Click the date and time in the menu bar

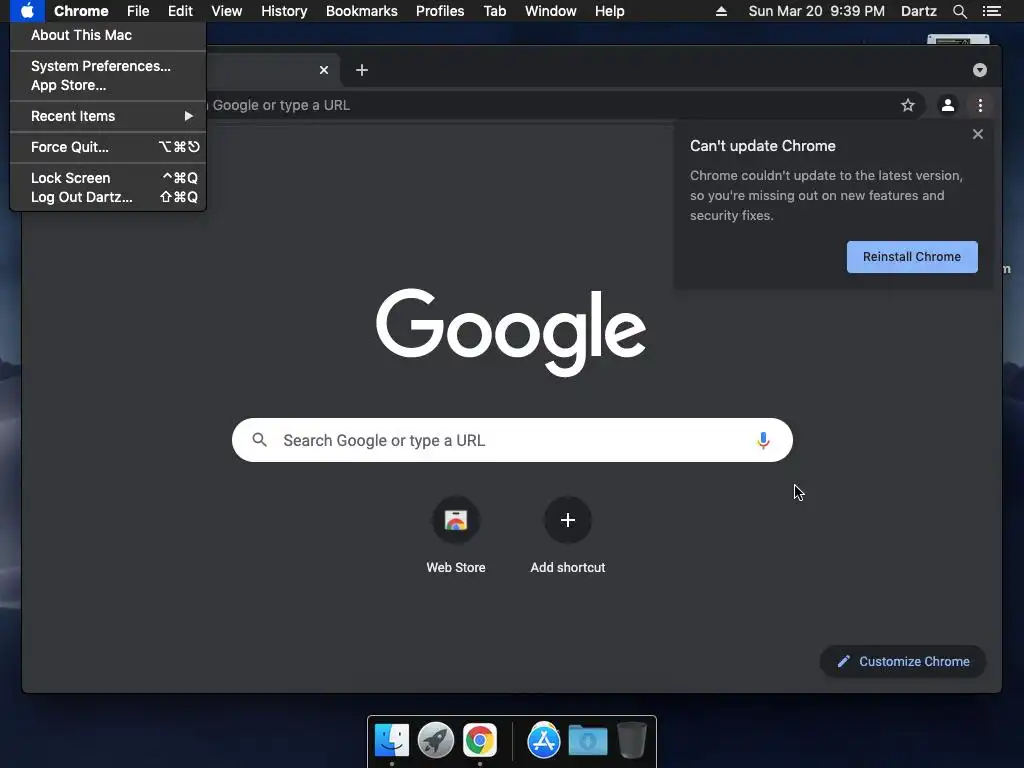pos(816,11)
